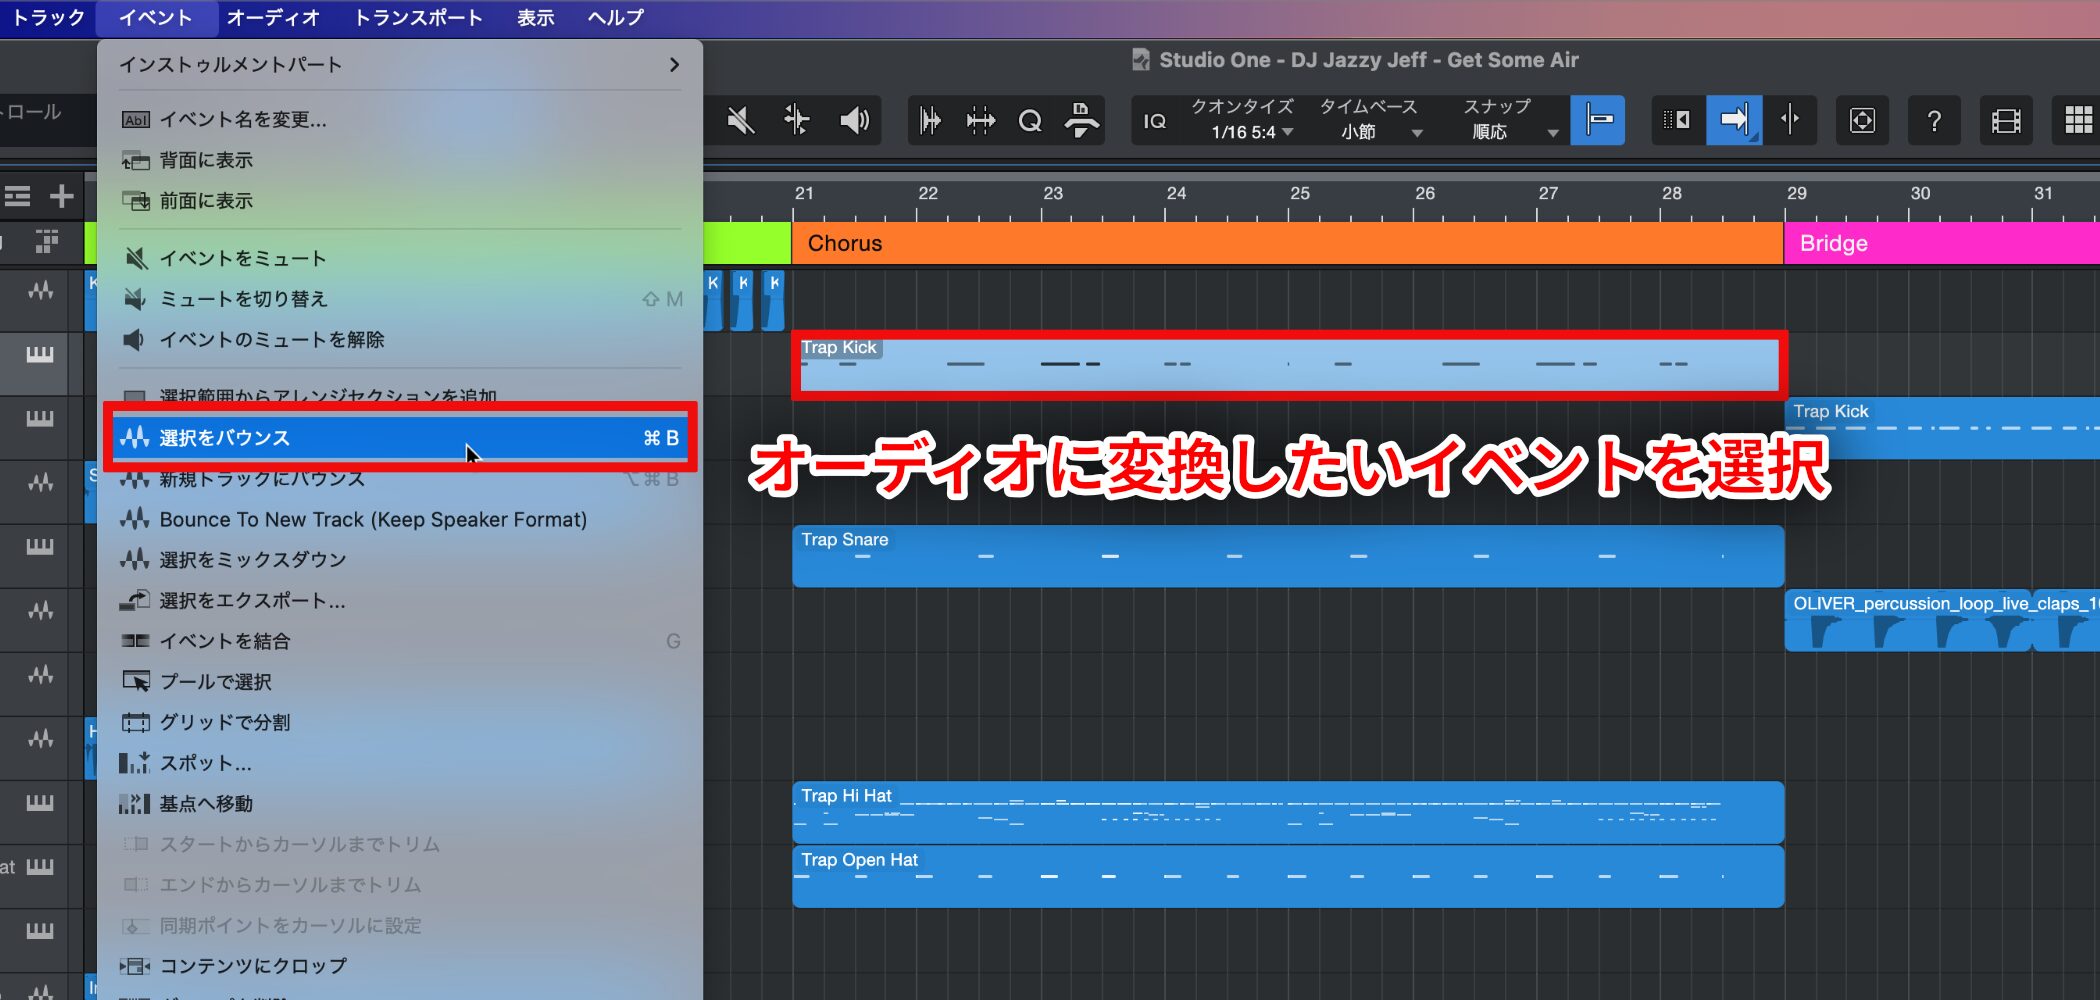This screenshot has width=2100, height=1000.
Task: Open the オーディオ menu
Action: (x=273, y=17)
